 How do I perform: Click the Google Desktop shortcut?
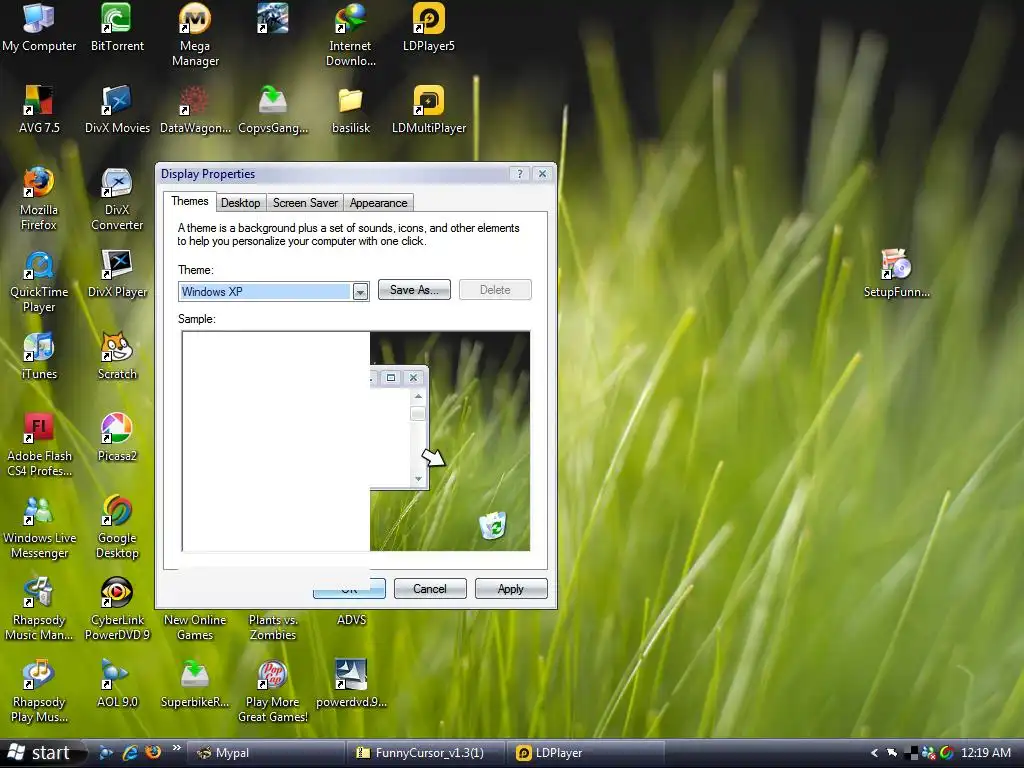[x=117, y=528]
